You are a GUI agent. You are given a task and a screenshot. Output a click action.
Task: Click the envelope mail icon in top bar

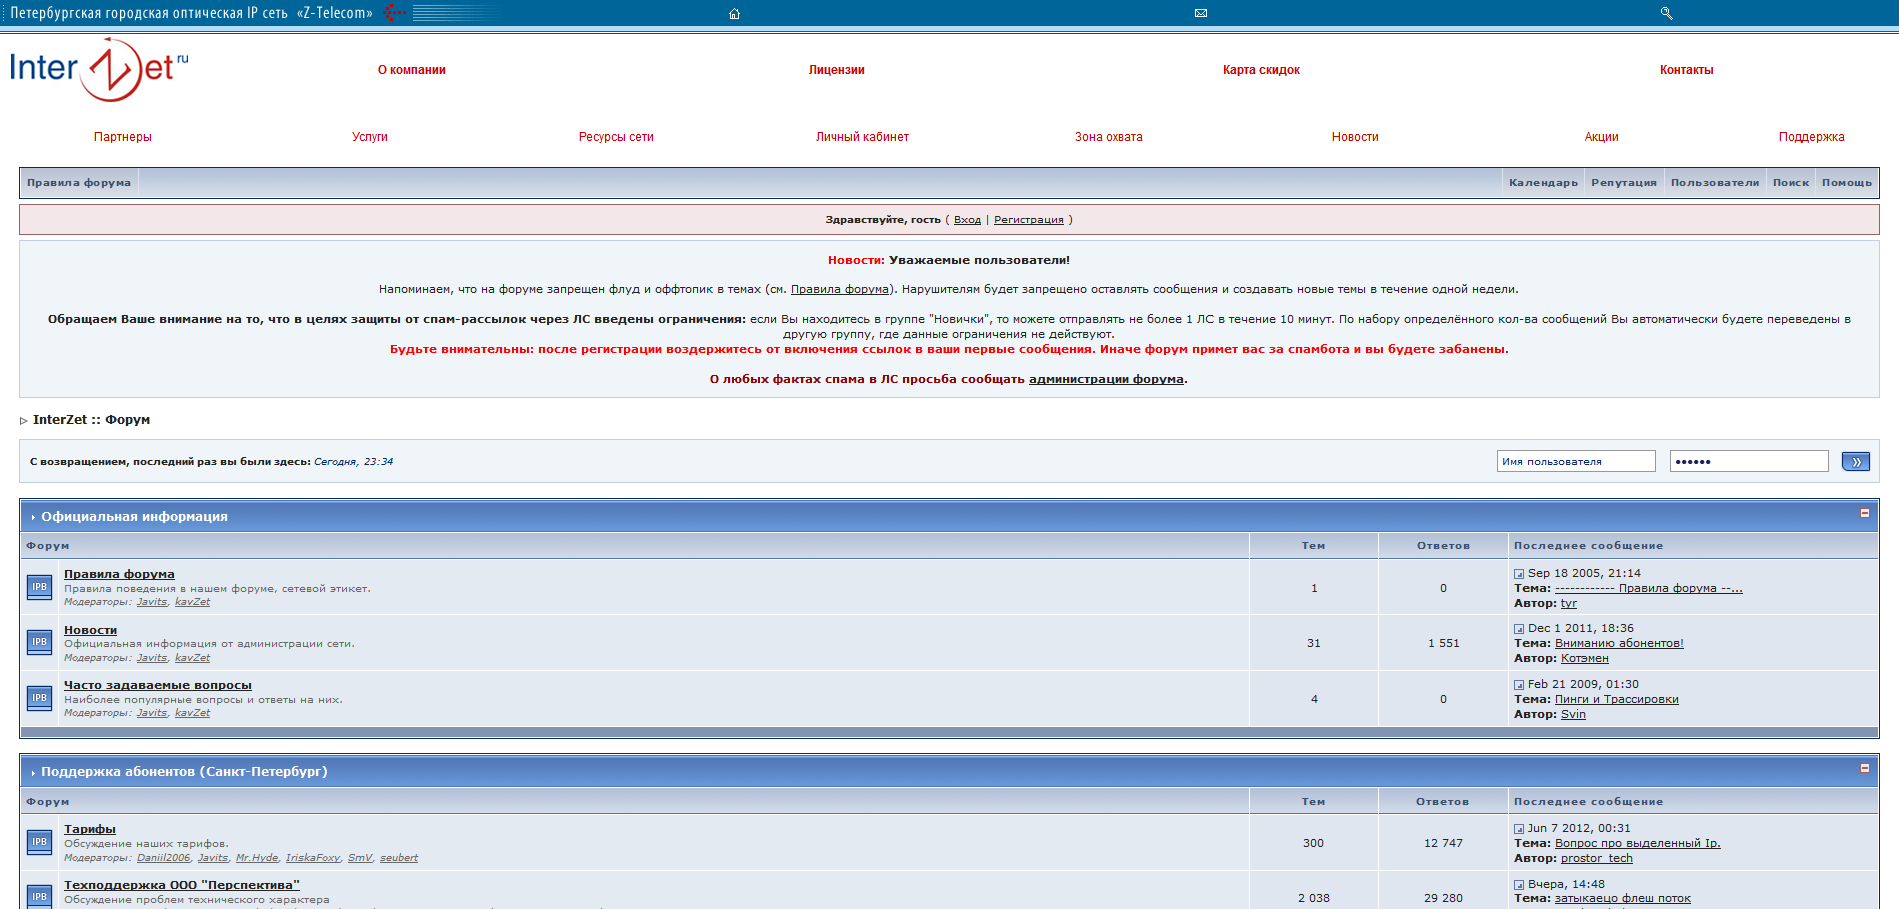tap(1201, 13)
